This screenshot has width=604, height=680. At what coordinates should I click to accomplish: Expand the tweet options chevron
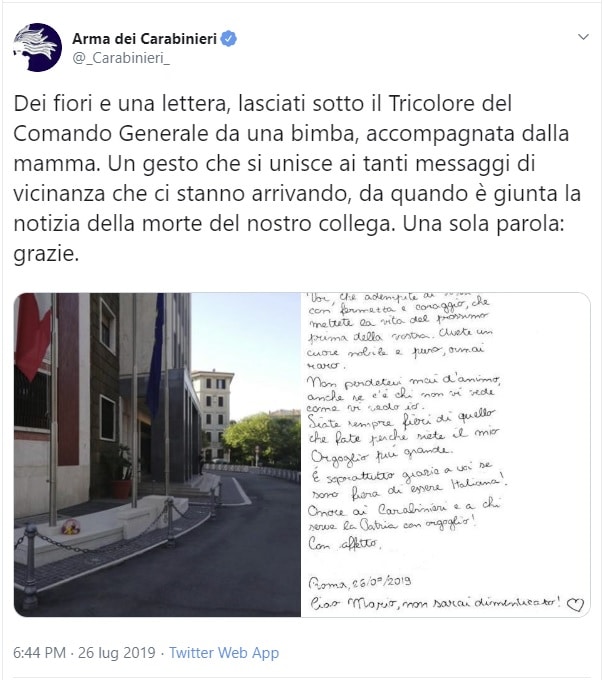[583, 37]
